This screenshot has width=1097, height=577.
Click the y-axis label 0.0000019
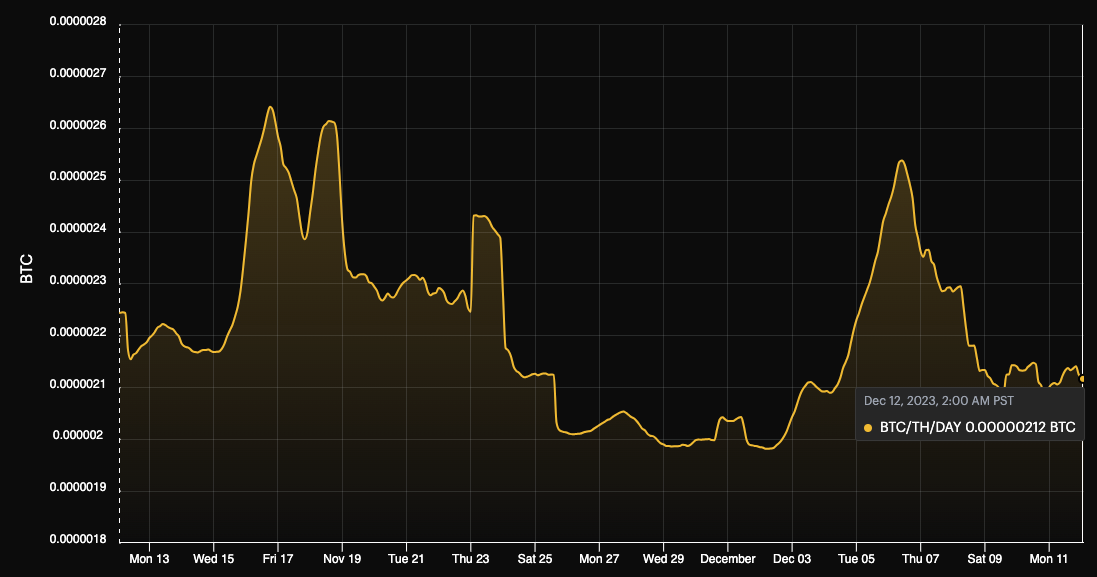coord(78,487)
